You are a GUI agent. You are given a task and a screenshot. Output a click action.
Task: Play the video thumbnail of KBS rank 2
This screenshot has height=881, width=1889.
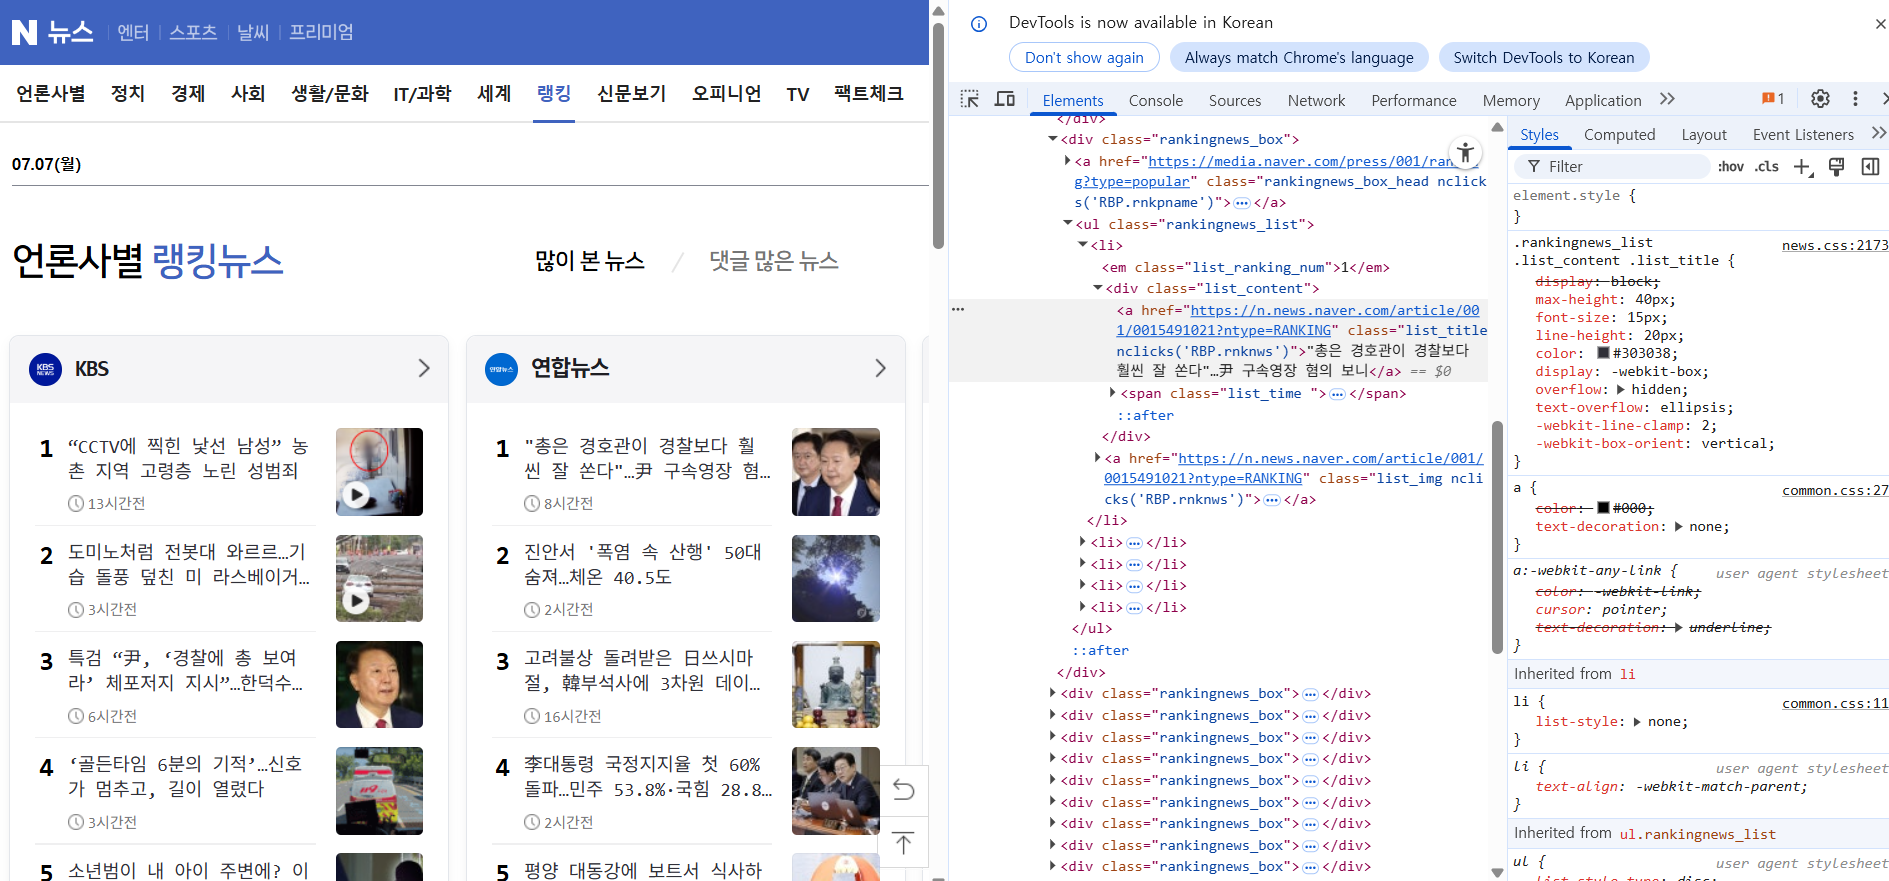[x=379, y=578]
